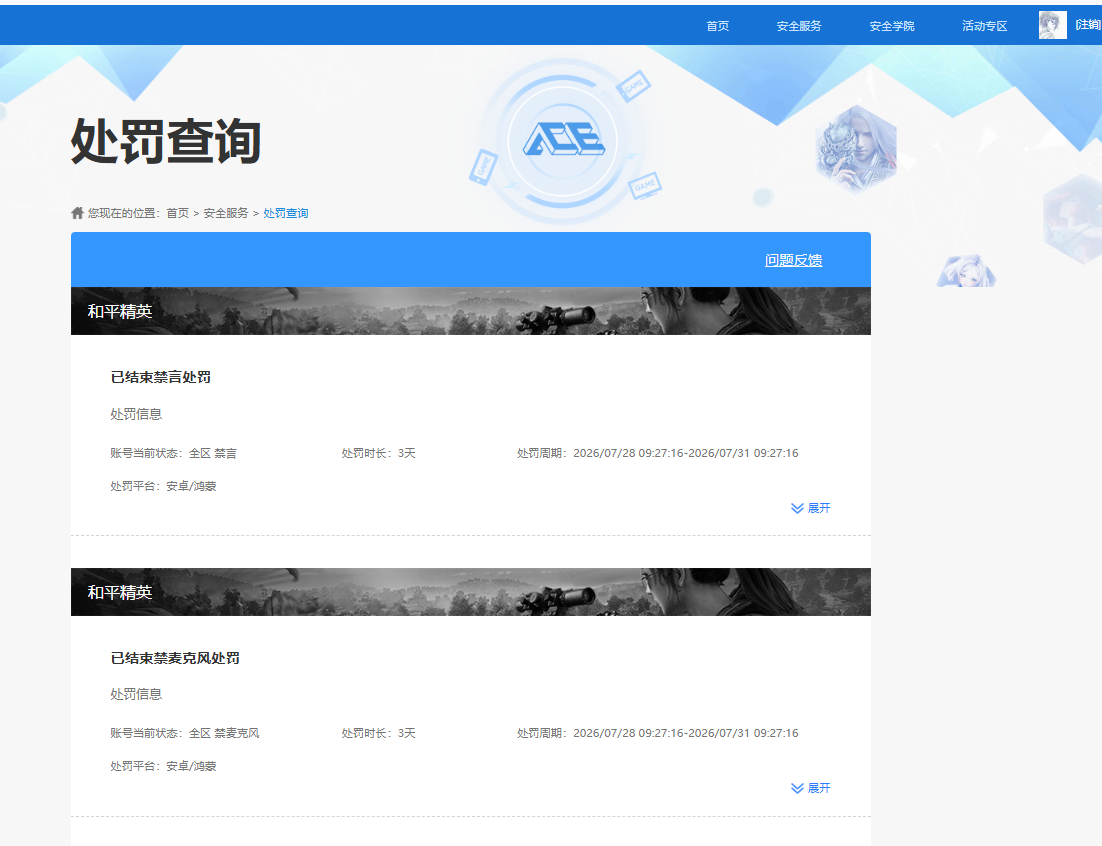Image resolution: width=1102 pixels, height=846 pixels.
Task: Click the second 和平精英 banner above 禁麦克风处罚
Action: [471, 592]
